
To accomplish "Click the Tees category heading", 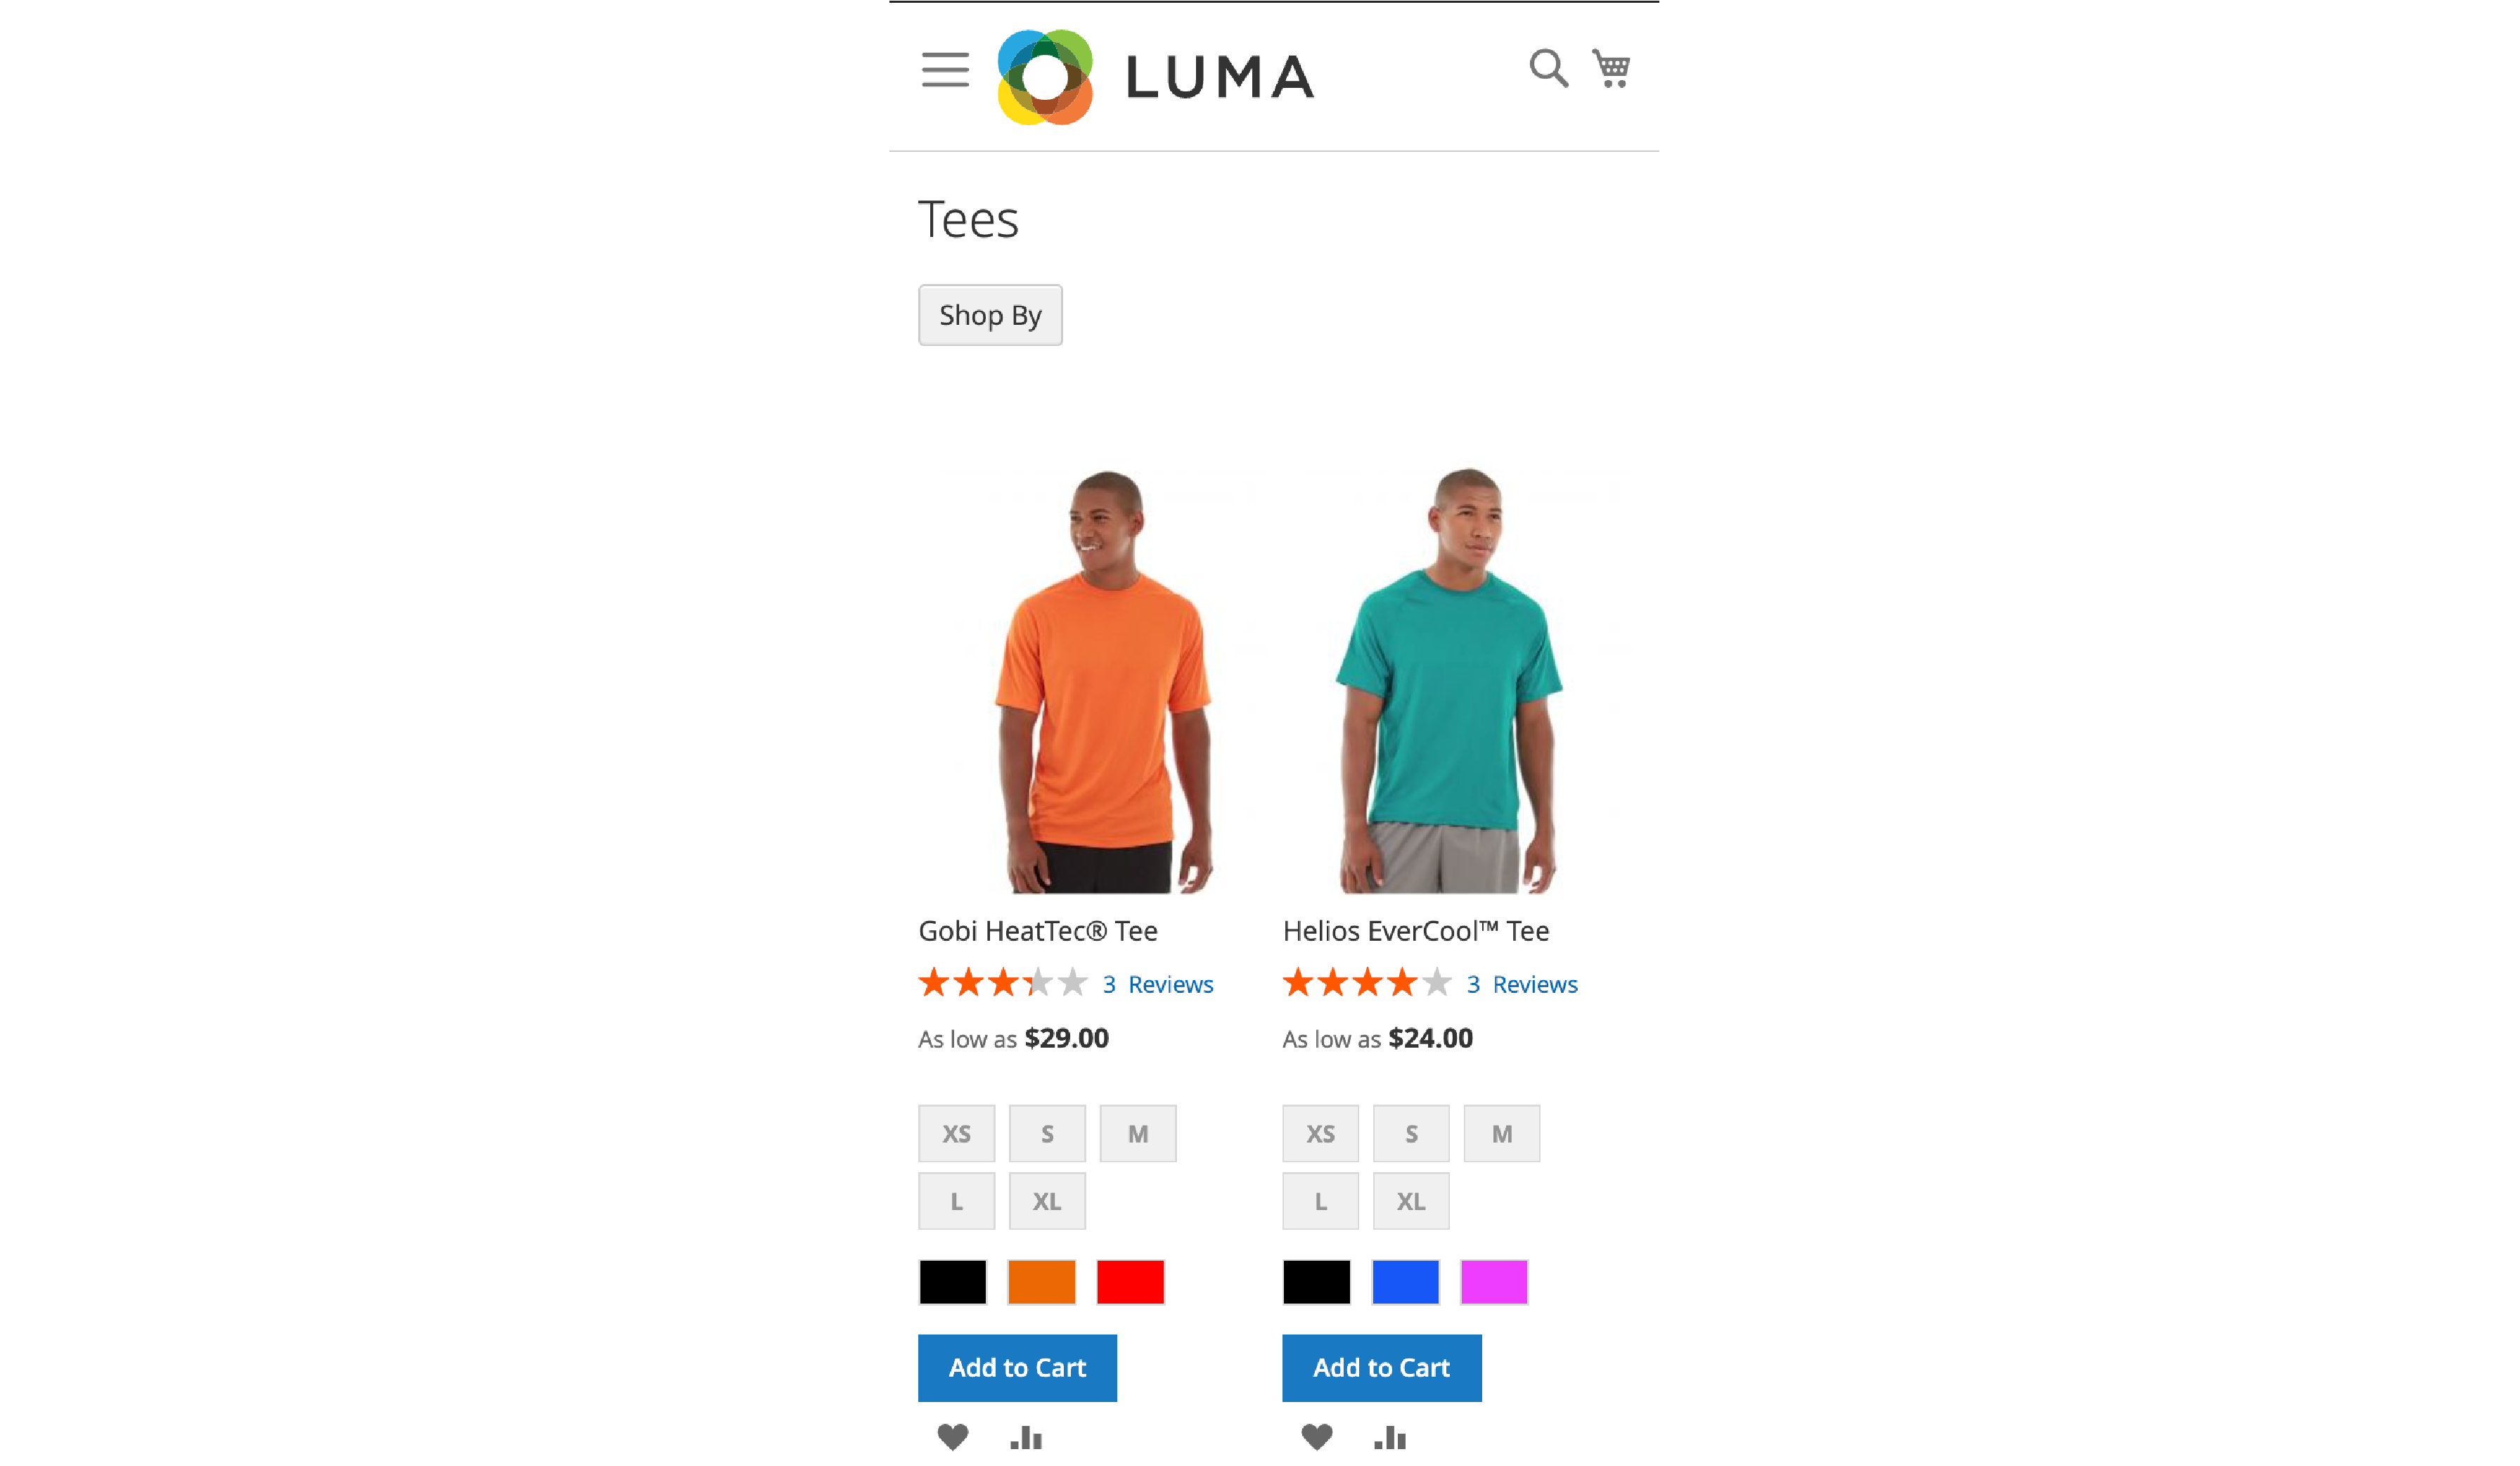I will (x=969, y=218).
